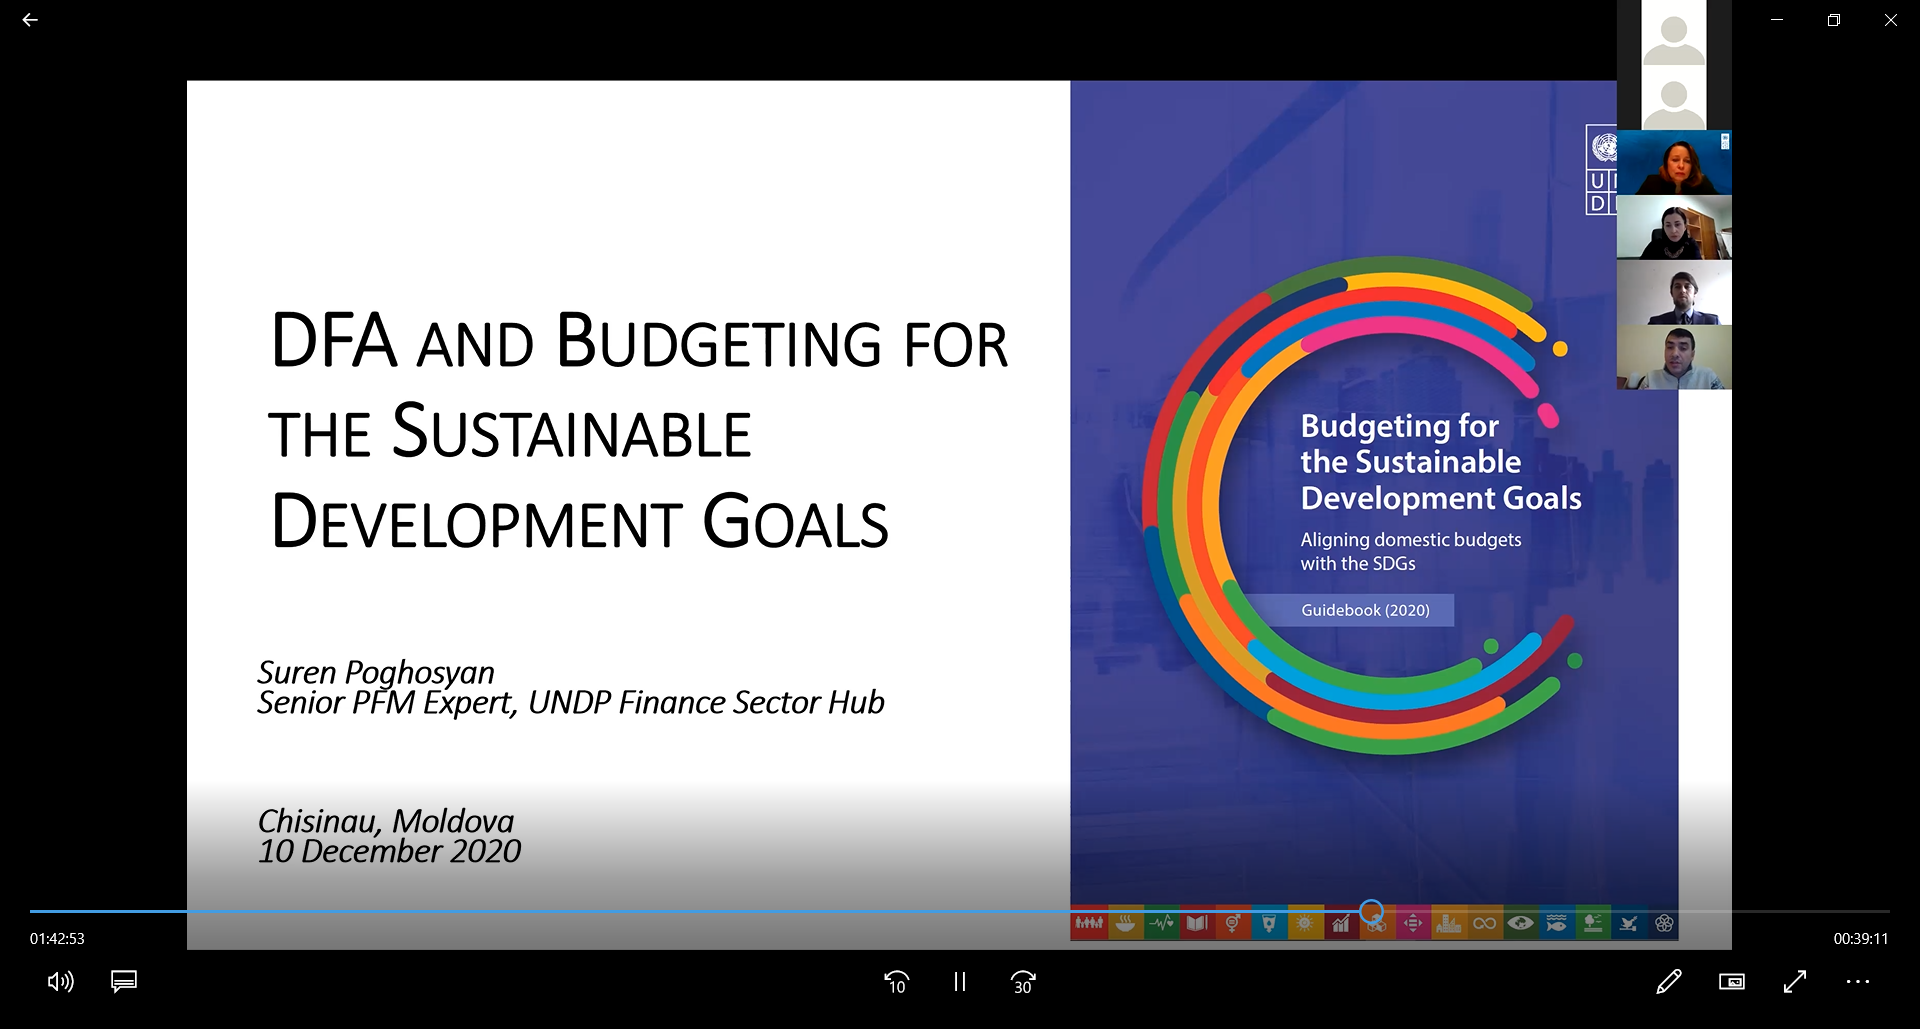Viewport: 1920px width, 1029px height.
Task: Minimize the player window
Action: coord(1777,20)
